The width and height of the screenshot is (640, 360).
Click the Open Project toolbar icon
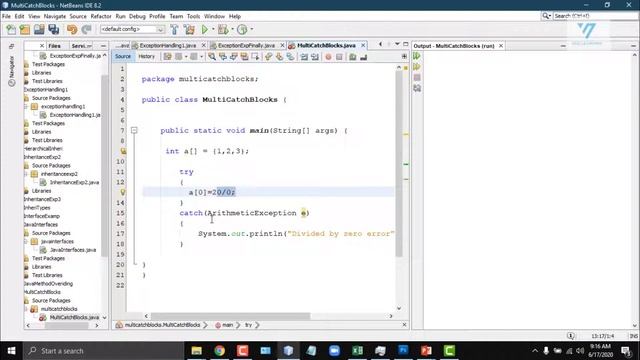(x=39, y=29)
